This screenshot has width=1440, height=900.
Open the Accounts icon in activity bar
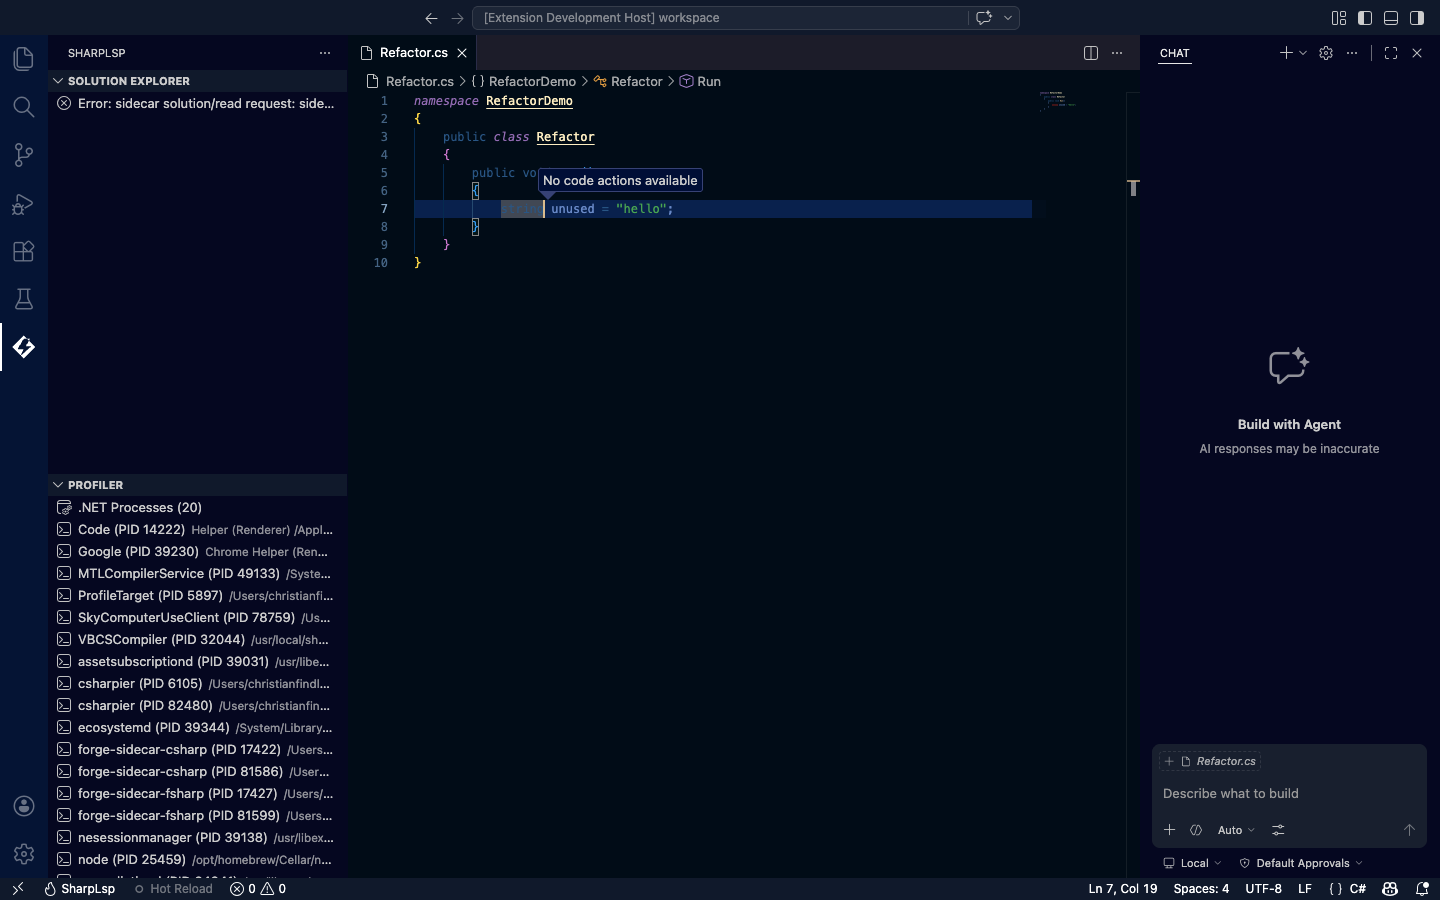pyautogui.click(x=24, y=806)
